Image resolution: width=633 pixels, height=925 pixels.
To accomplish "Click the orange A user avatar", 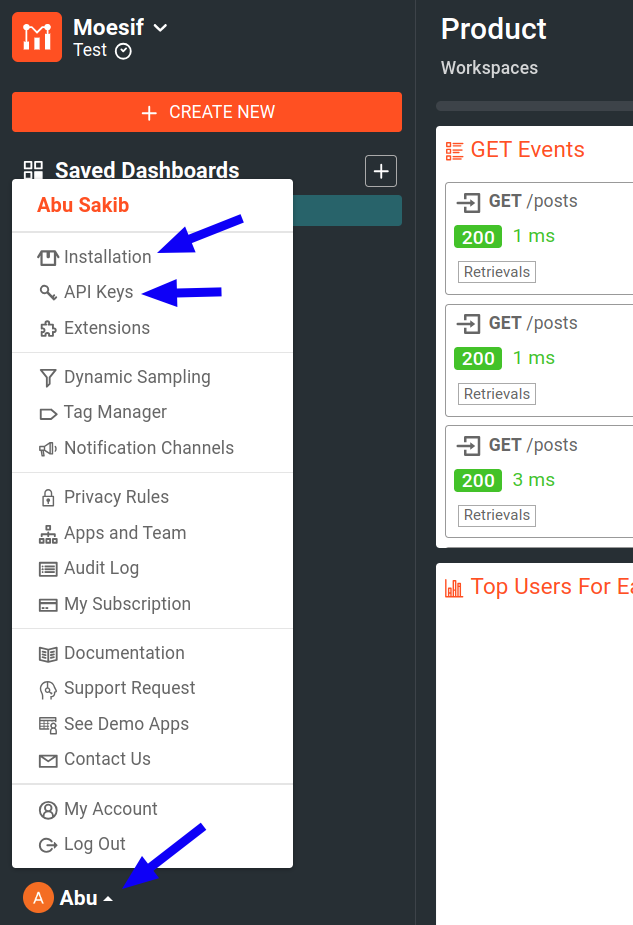I will pyautogui.click(x=38, y=898).
